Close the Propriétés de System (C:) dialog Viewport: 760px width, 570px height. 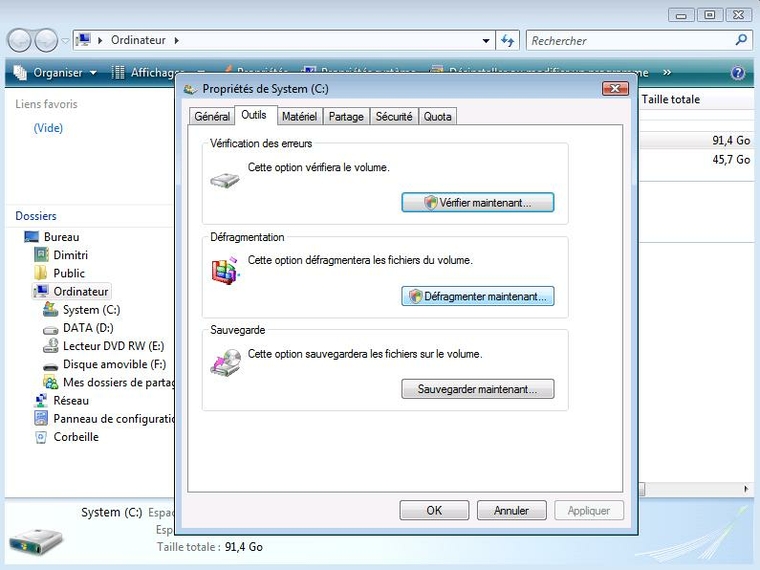click(x=615, y=88)
